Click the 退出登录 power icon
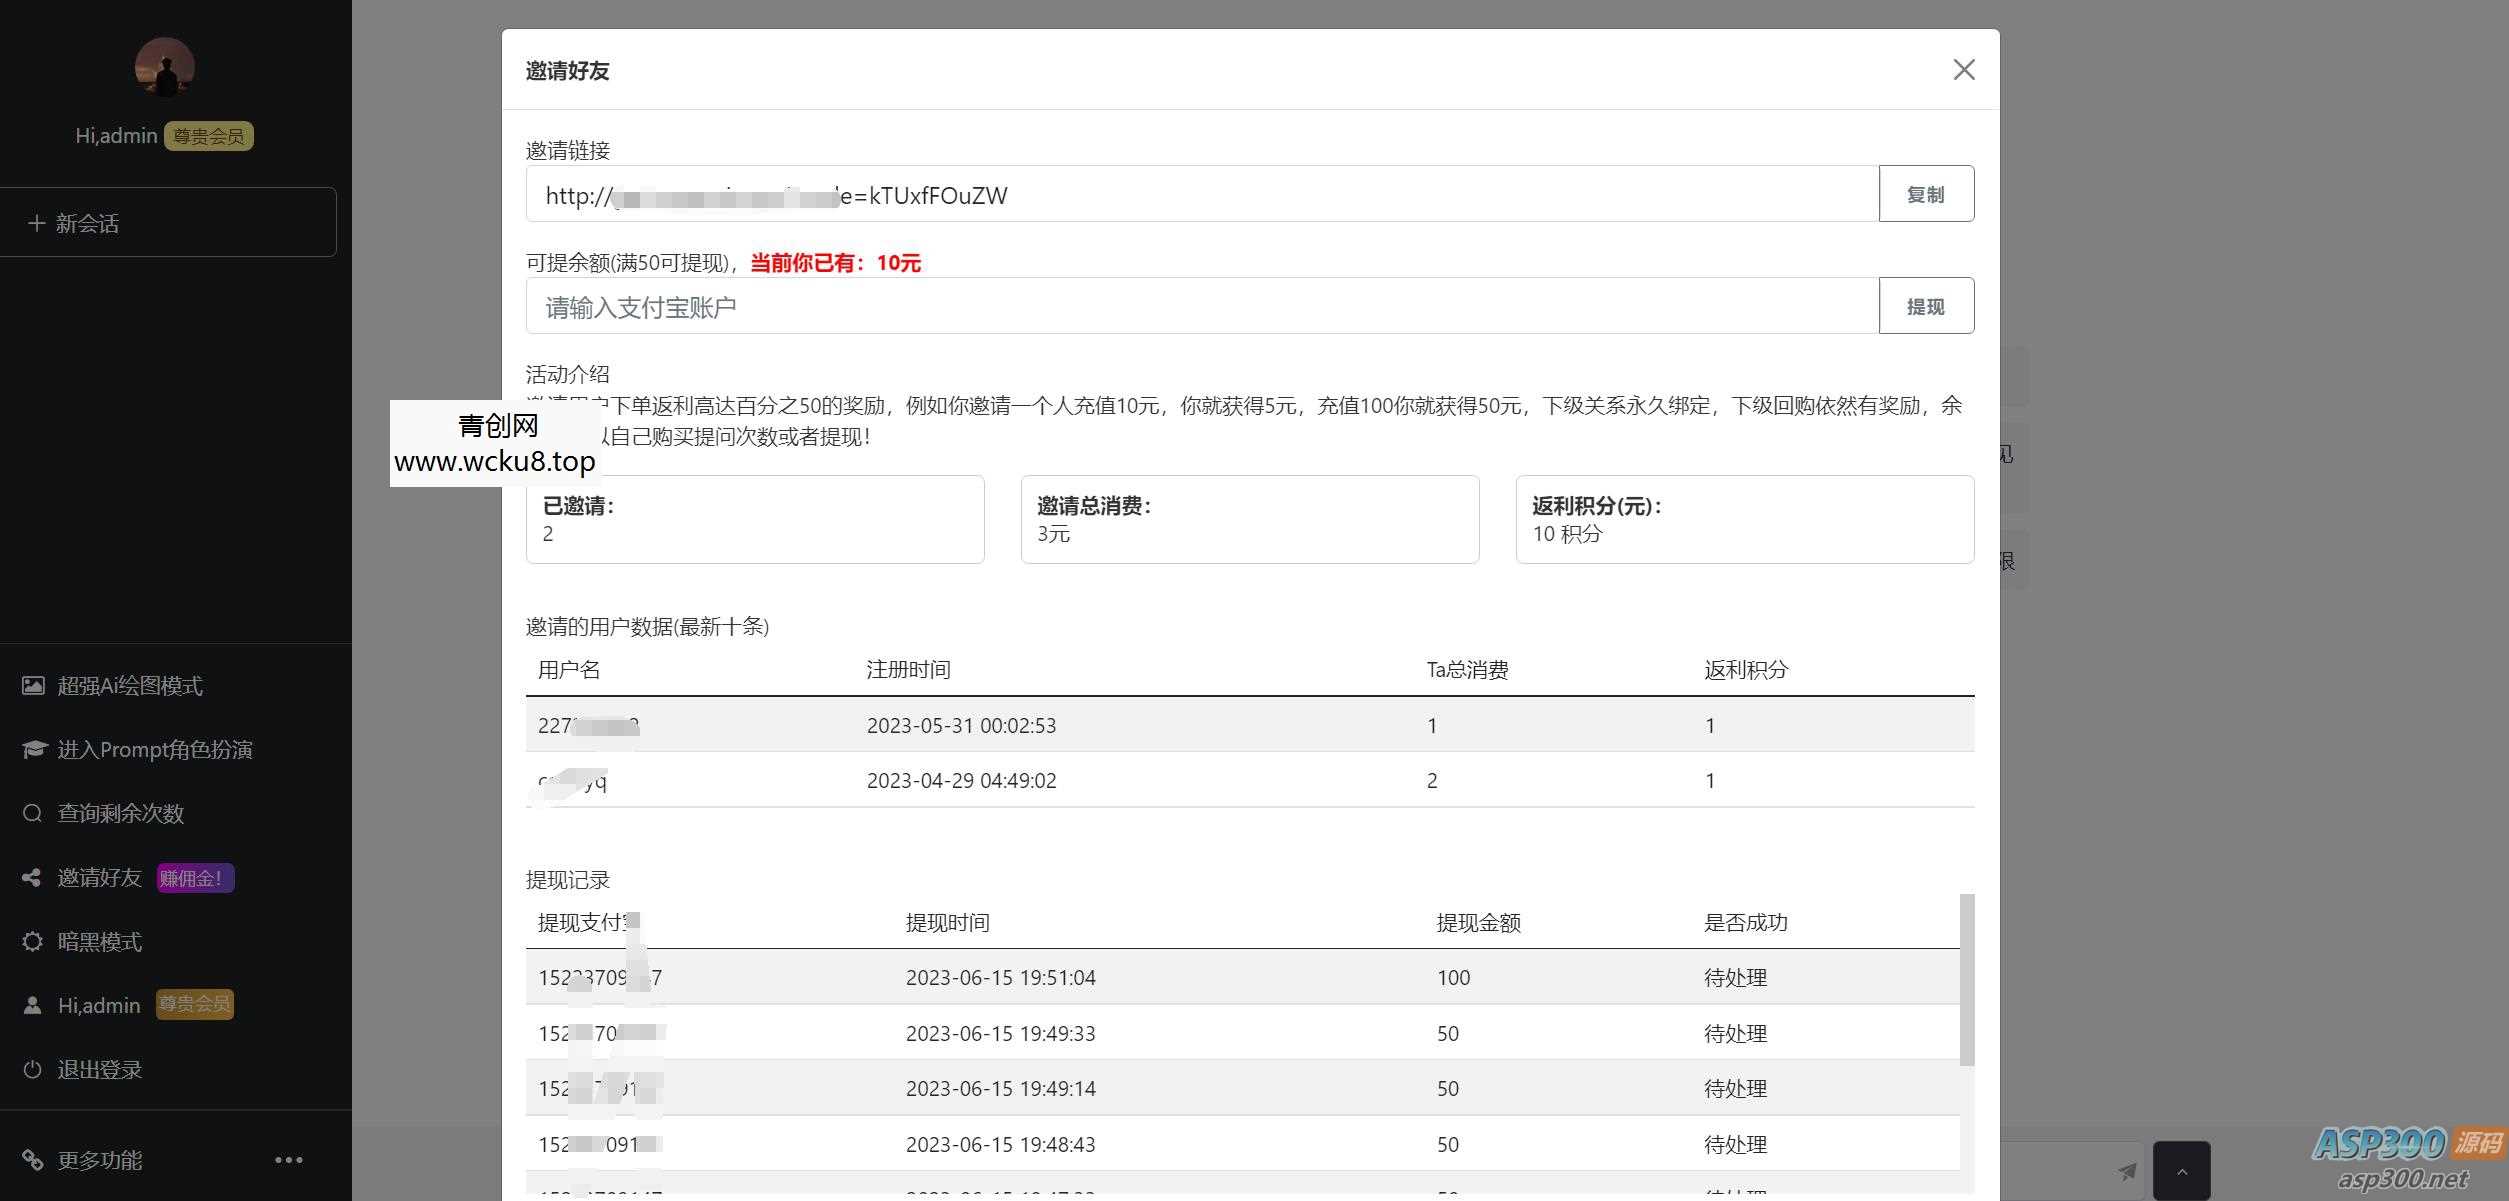Screen dimensions: 2509x1201 (x=33, y=1069)
